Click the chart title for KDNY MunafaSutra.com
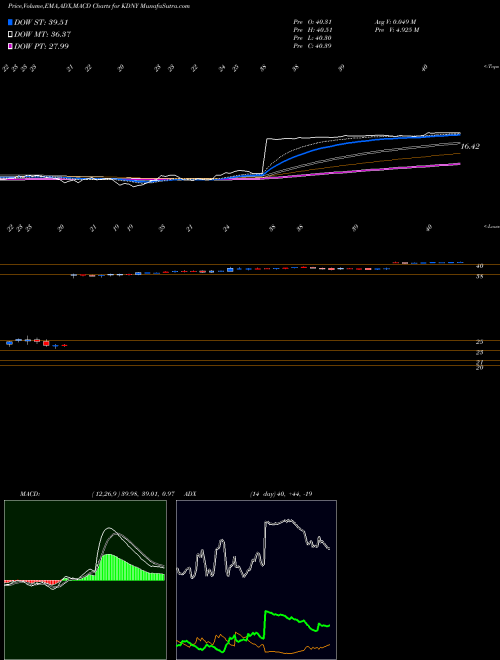The image size is (500, 660). (x=99, y=6)
